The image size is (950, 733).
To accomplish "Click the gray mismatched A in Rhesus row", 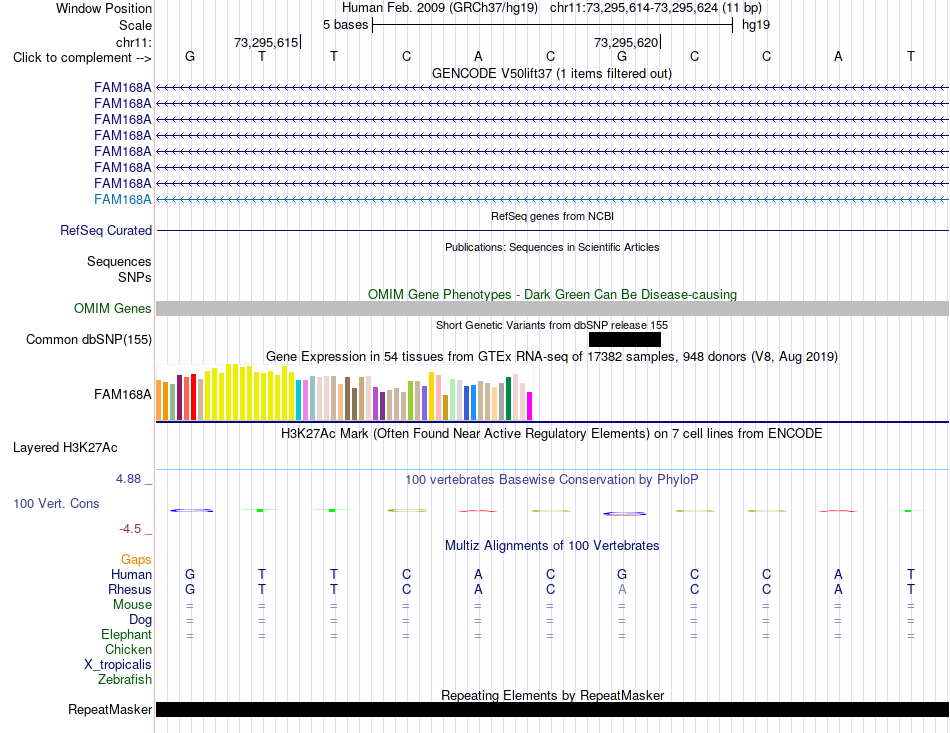I will (x=622, y=589).
